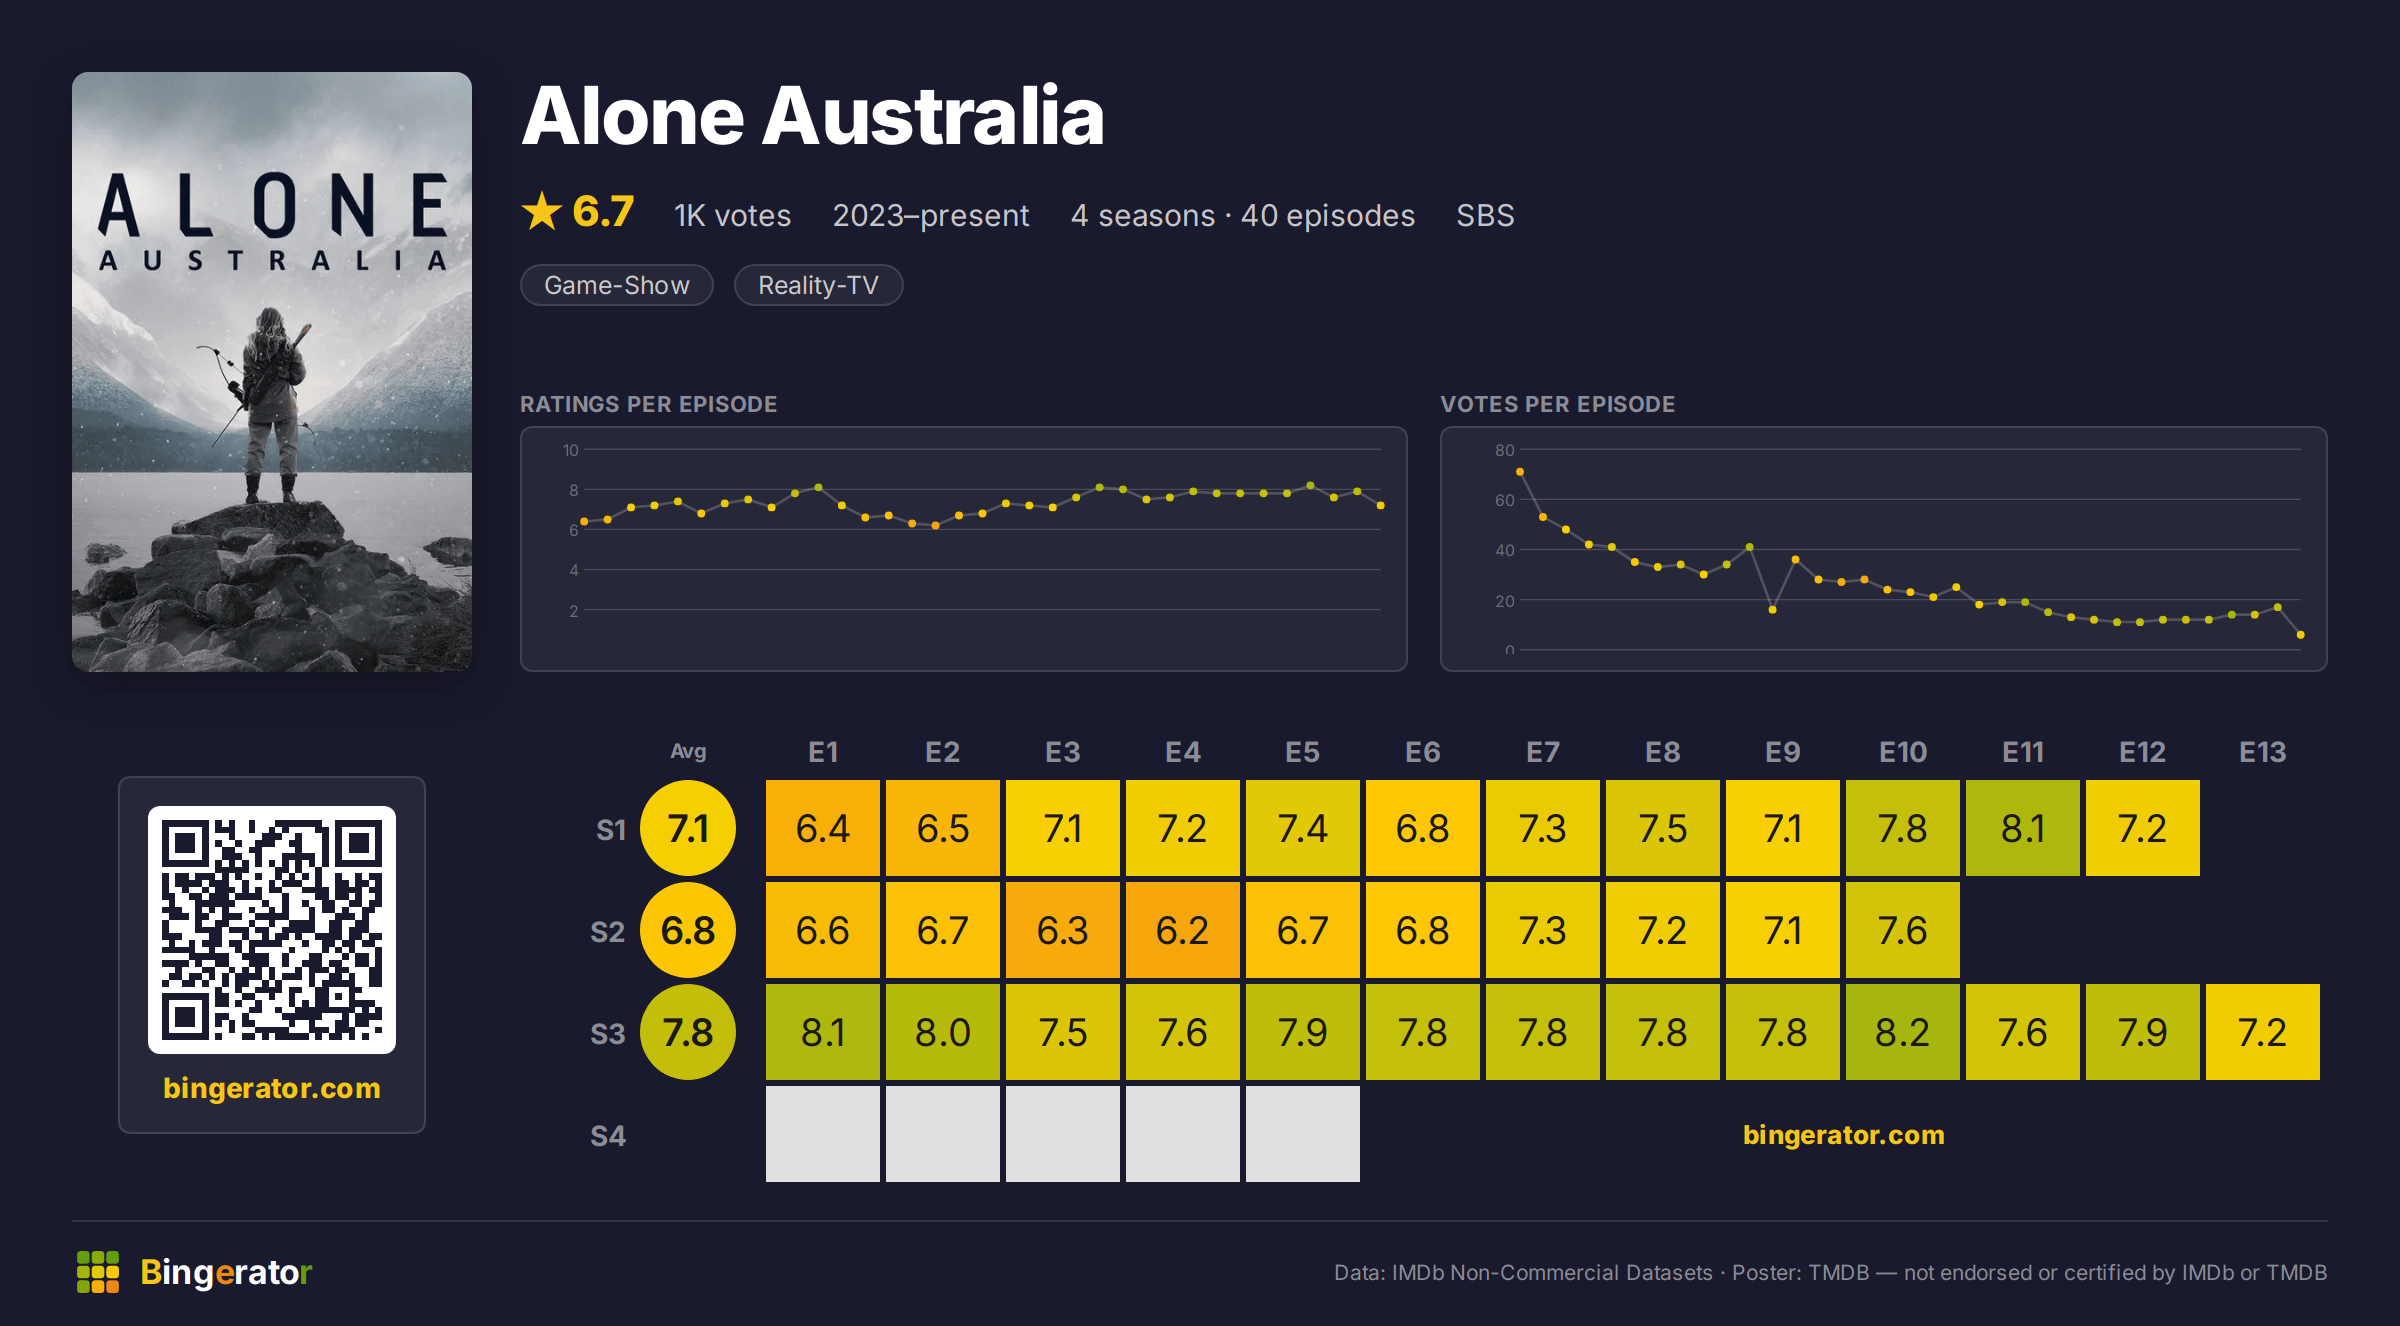Click the Bingerator grid logo icon

[x=98, y=1272]
